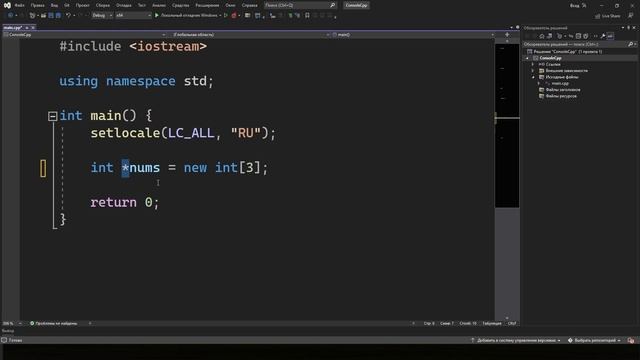Image resolution: width=640 pixels, height=360 pixels.
Task: Click Solution Explorer collapse all icon
Action: pos(578,36)
